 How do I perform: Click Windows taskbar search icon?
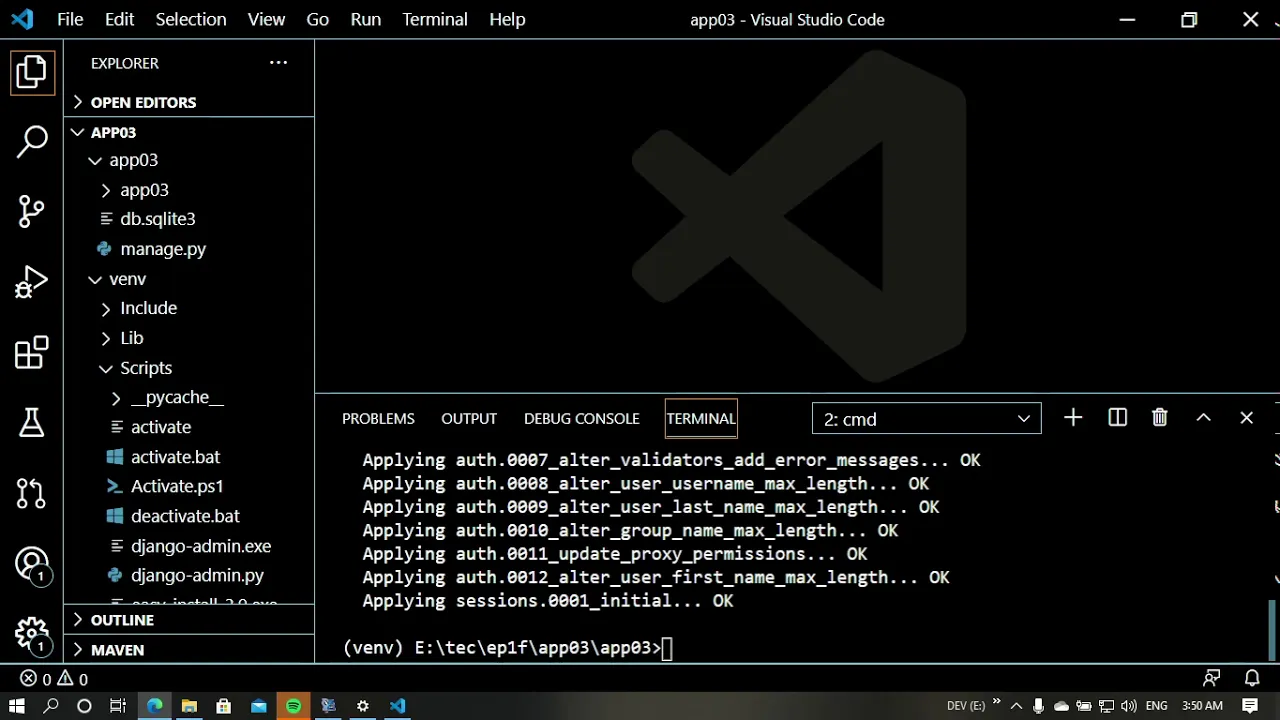pyautogui.click(x=51, y=706)
